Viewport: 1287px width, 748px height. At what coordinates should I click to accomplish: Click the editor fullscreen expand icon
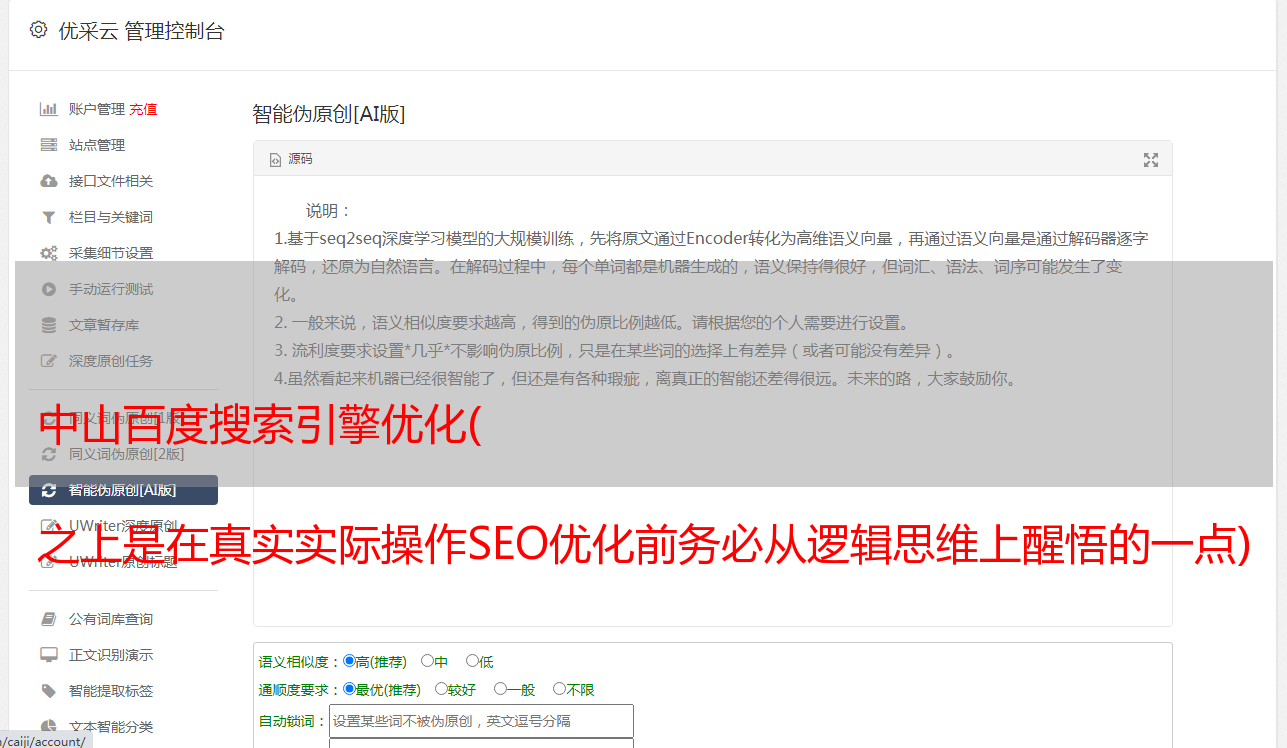pyautogui.click(x=1151, y=160)
